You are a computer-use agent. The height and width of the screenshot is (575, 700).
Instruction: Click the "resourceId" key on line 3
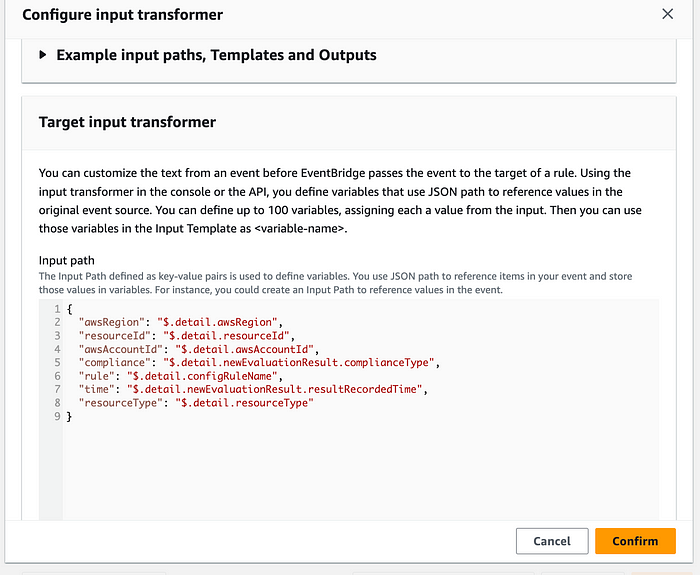(115, 336)
